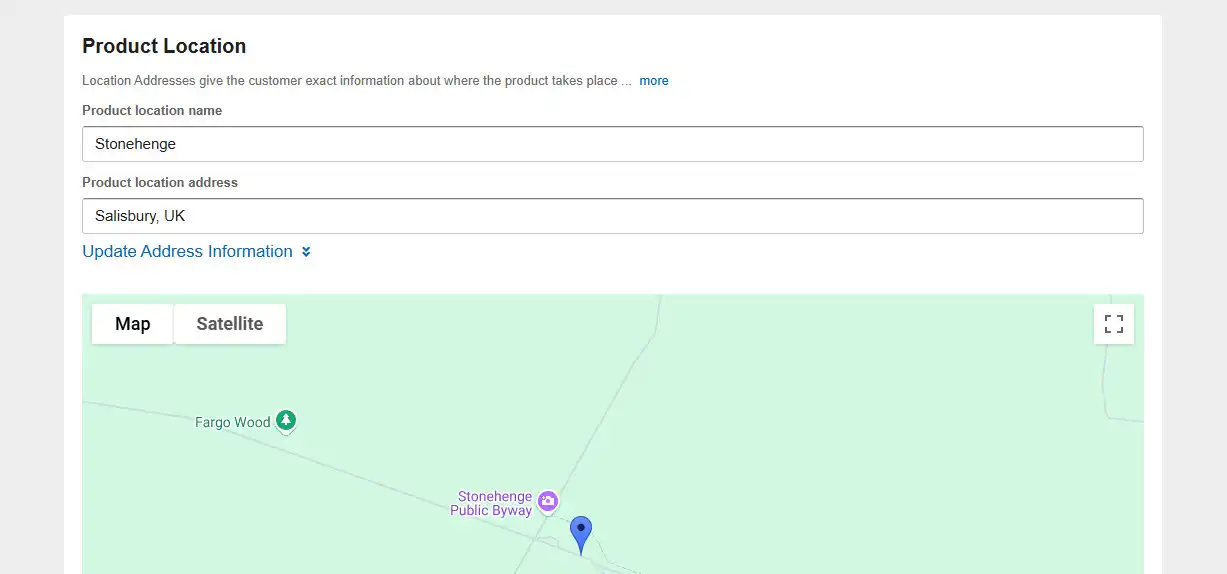Focus the Product location name field
Screen dimensions: 1227x574
613,144
